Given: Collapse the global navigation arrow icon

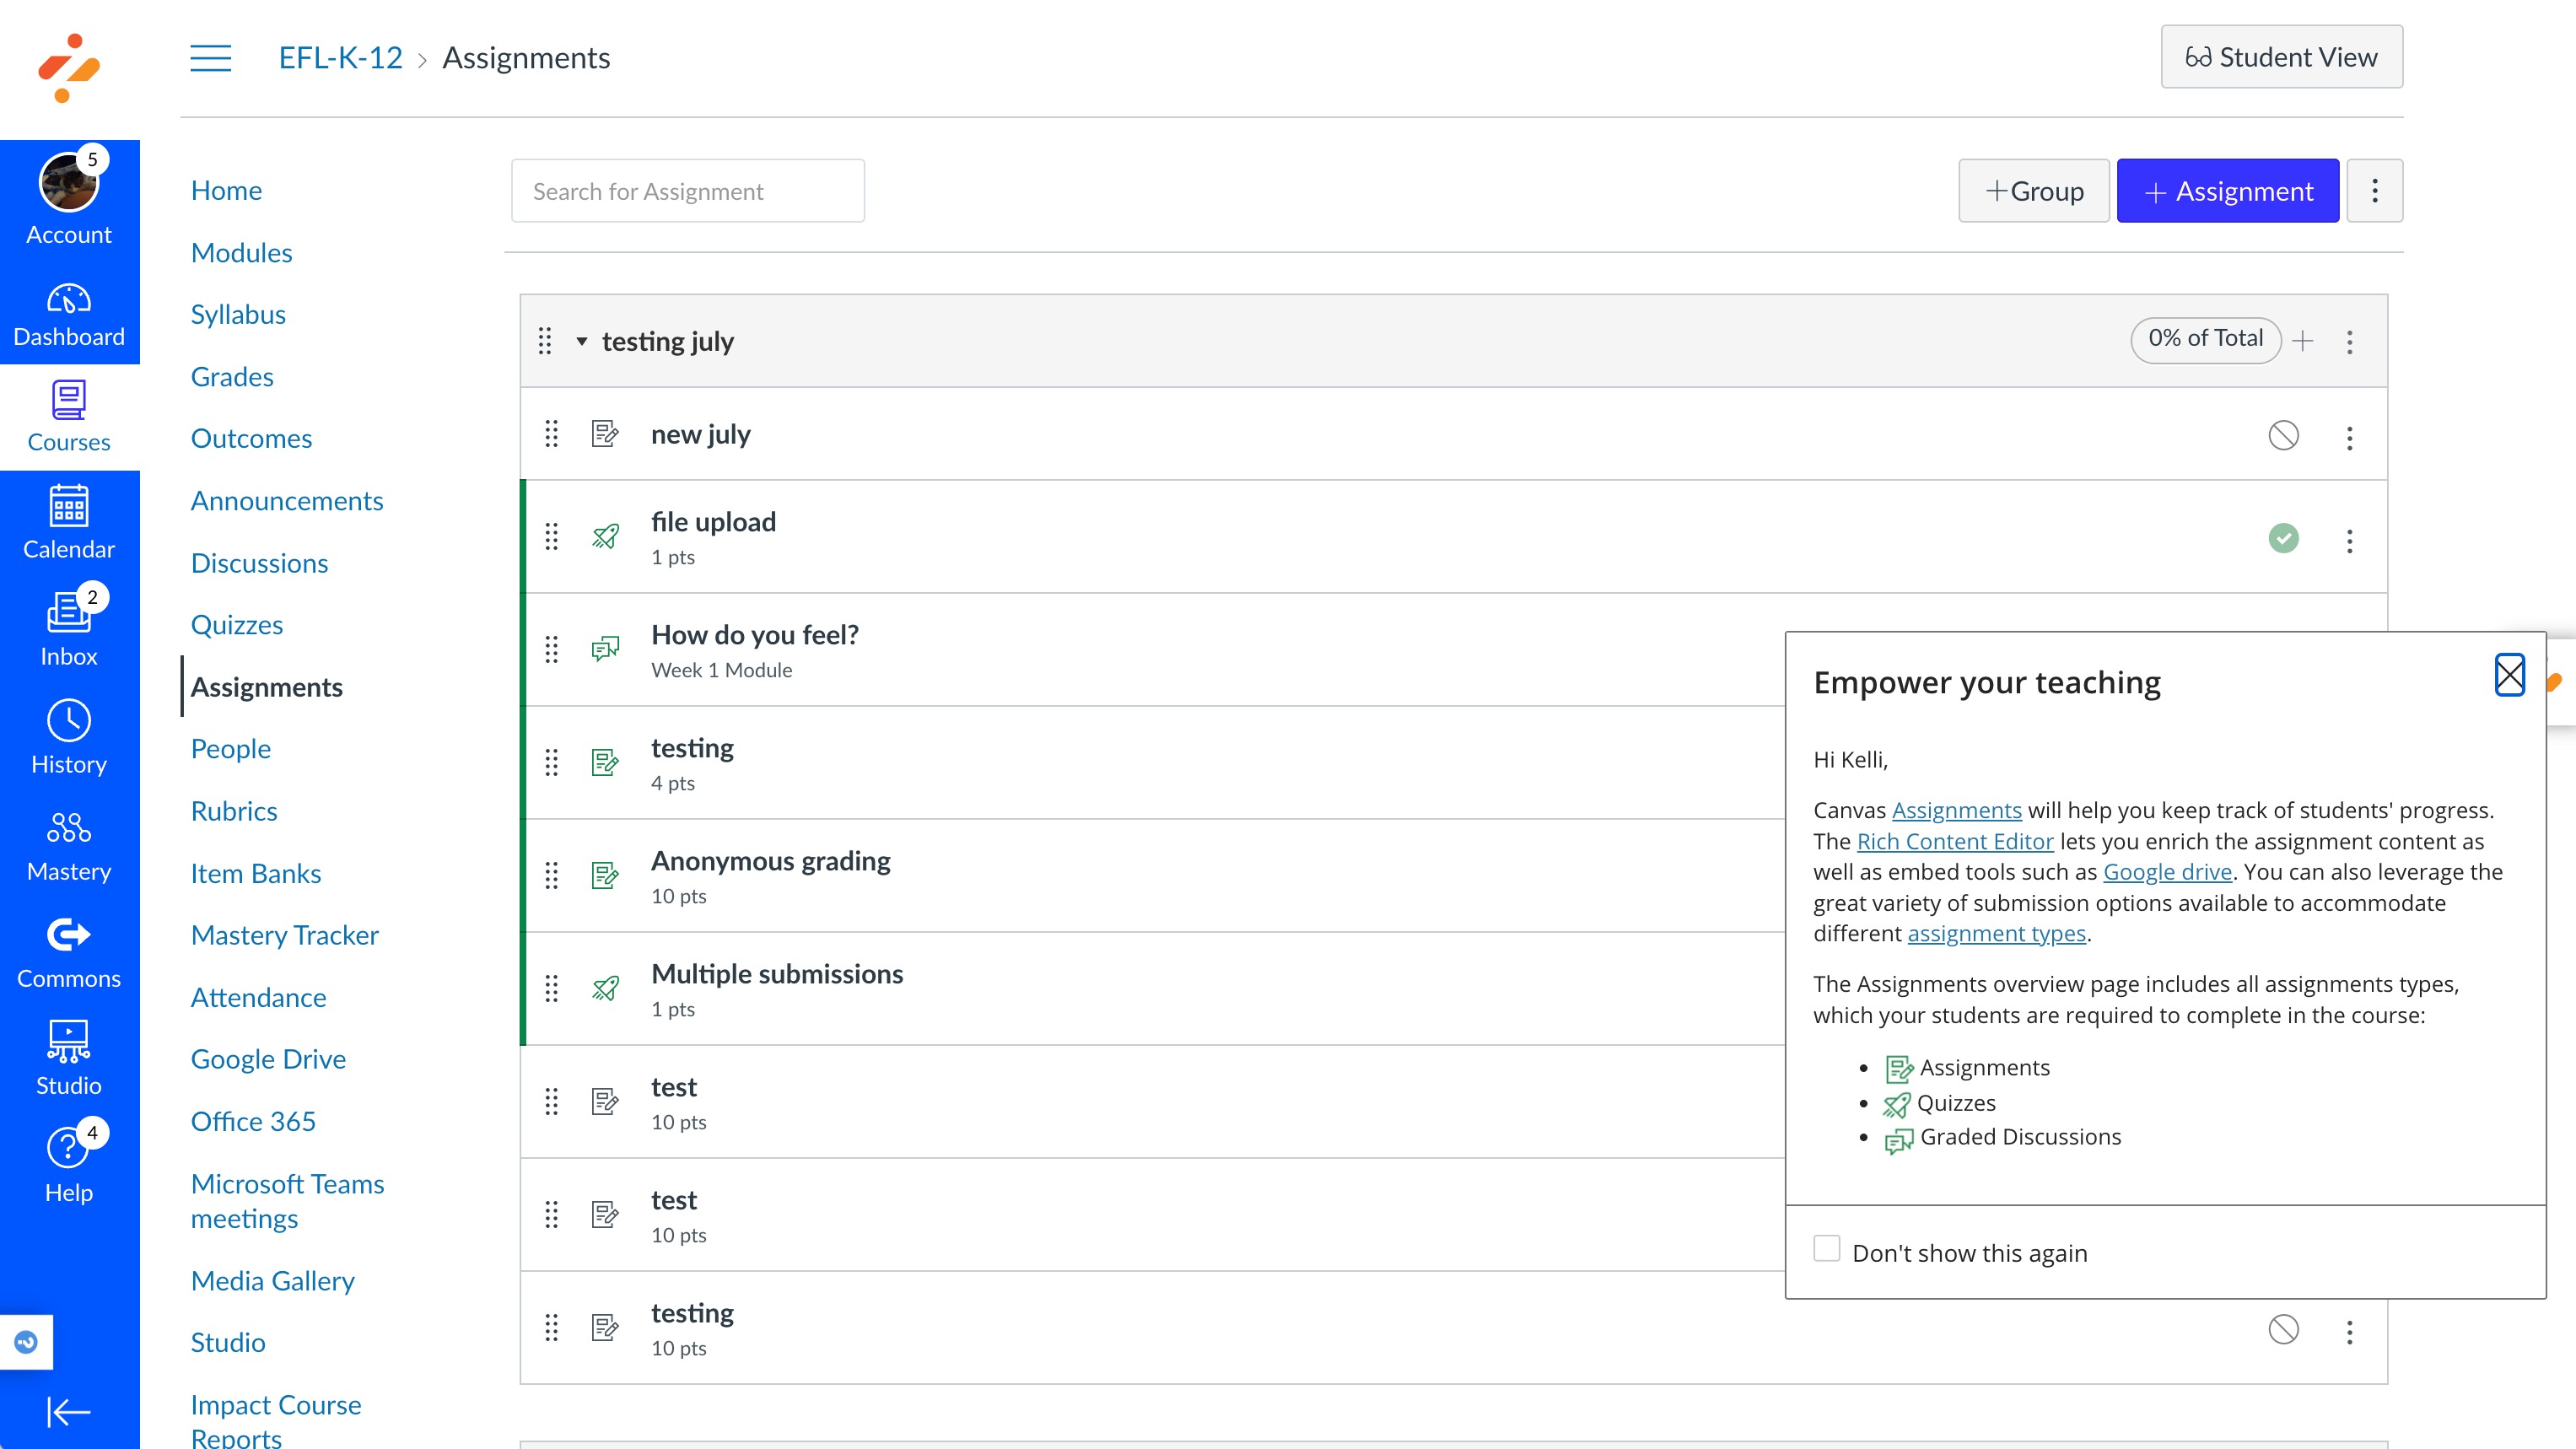Looking at the screenshot, I should 69,1411.
